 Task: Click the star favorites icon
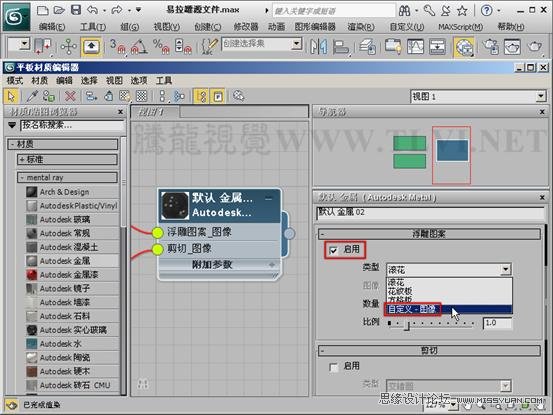coord(462,11)
